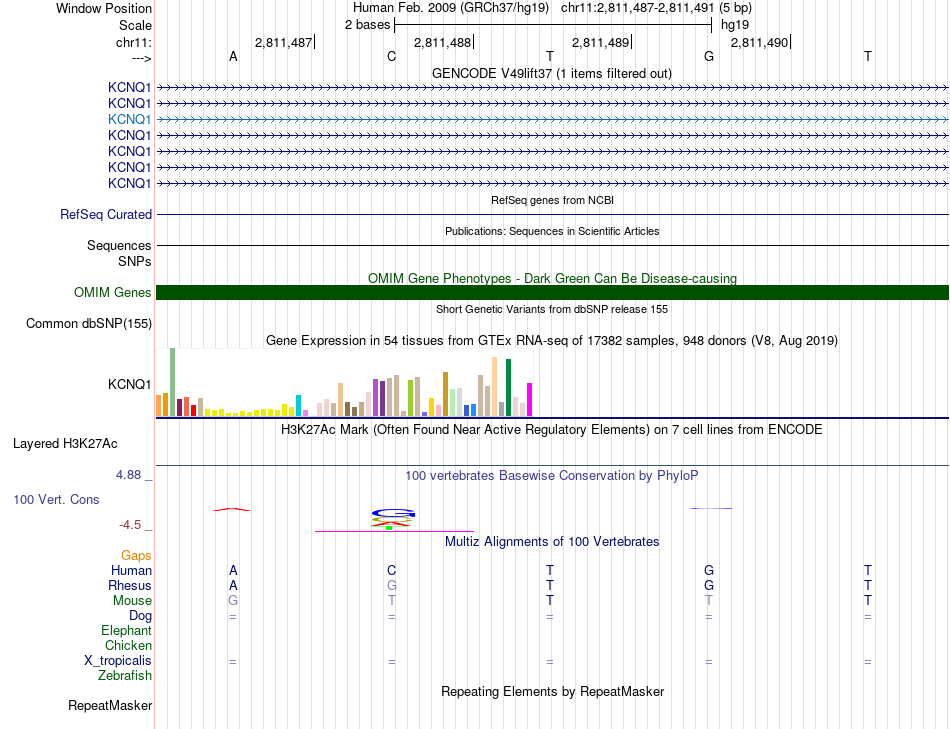
Task: Click the magenta last bar in the GTEx chart
Action: 530,400
